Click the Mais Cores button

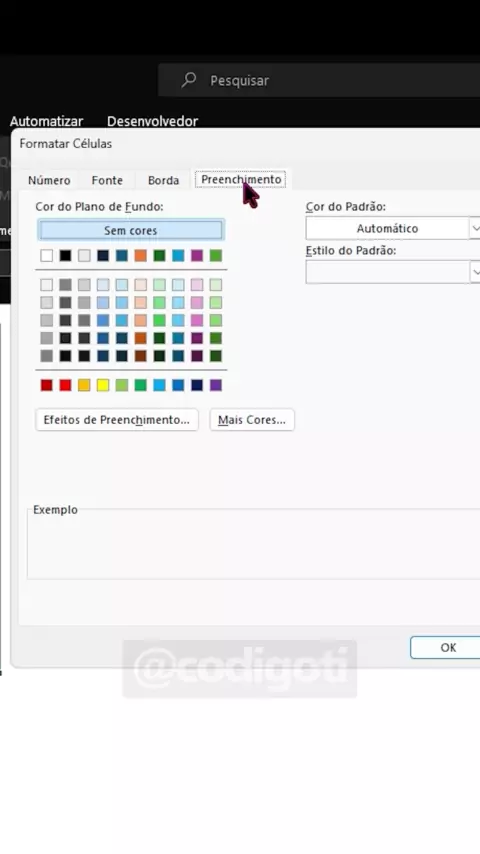tap(252, 420)
